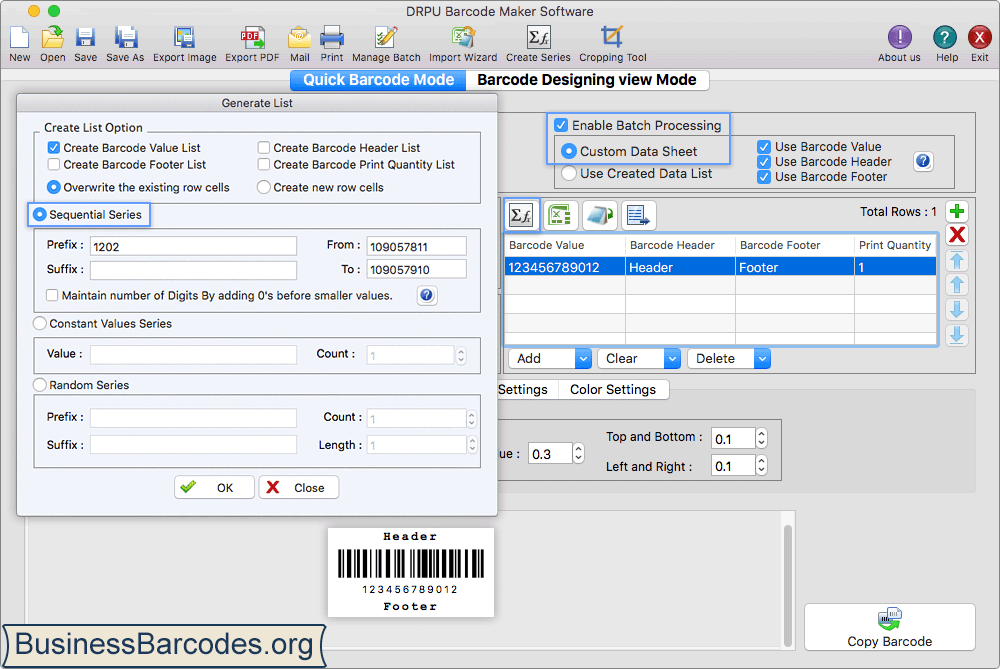The image size is (1000, 669).
Task: Click the Export PDF toolbar icon
Action: (x=252, y=40)
